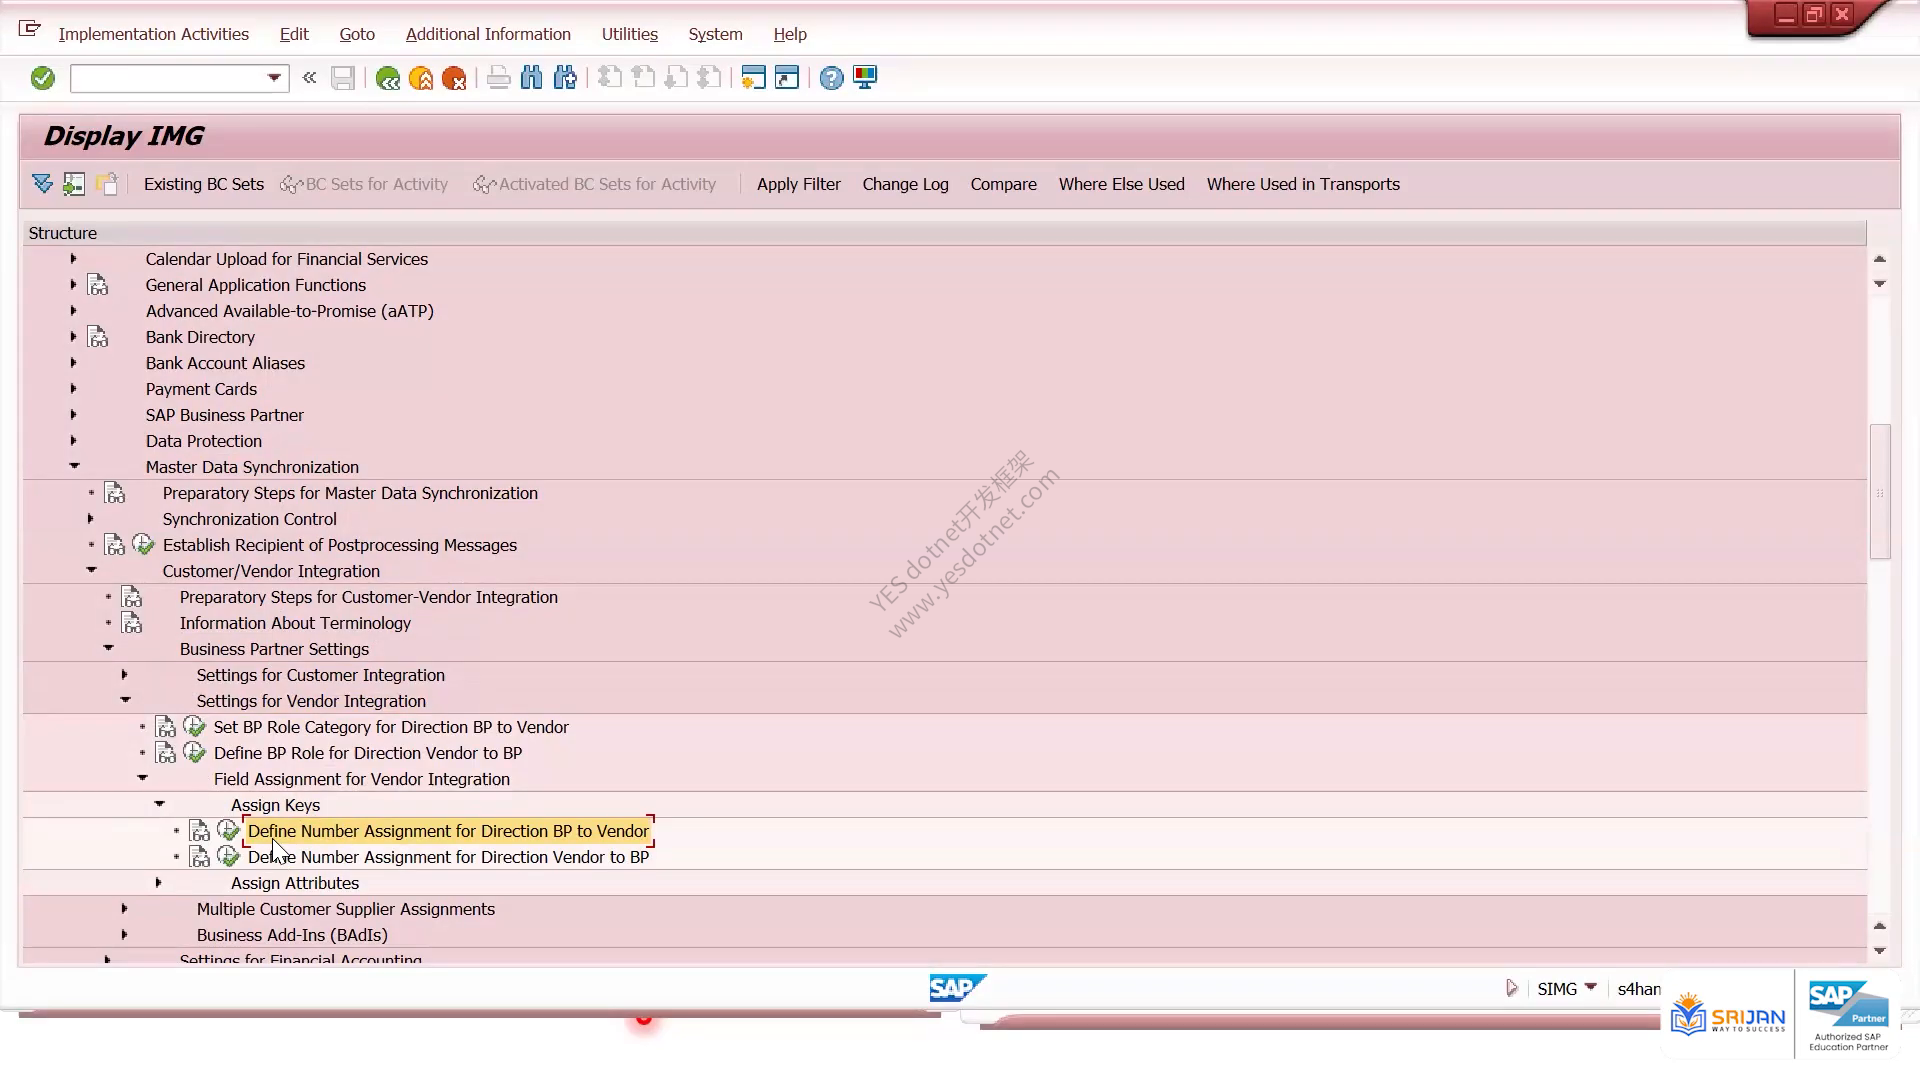Click the red Cancel icon
This screenshot has height=1080, width=1920.
(x=454, y=78)
